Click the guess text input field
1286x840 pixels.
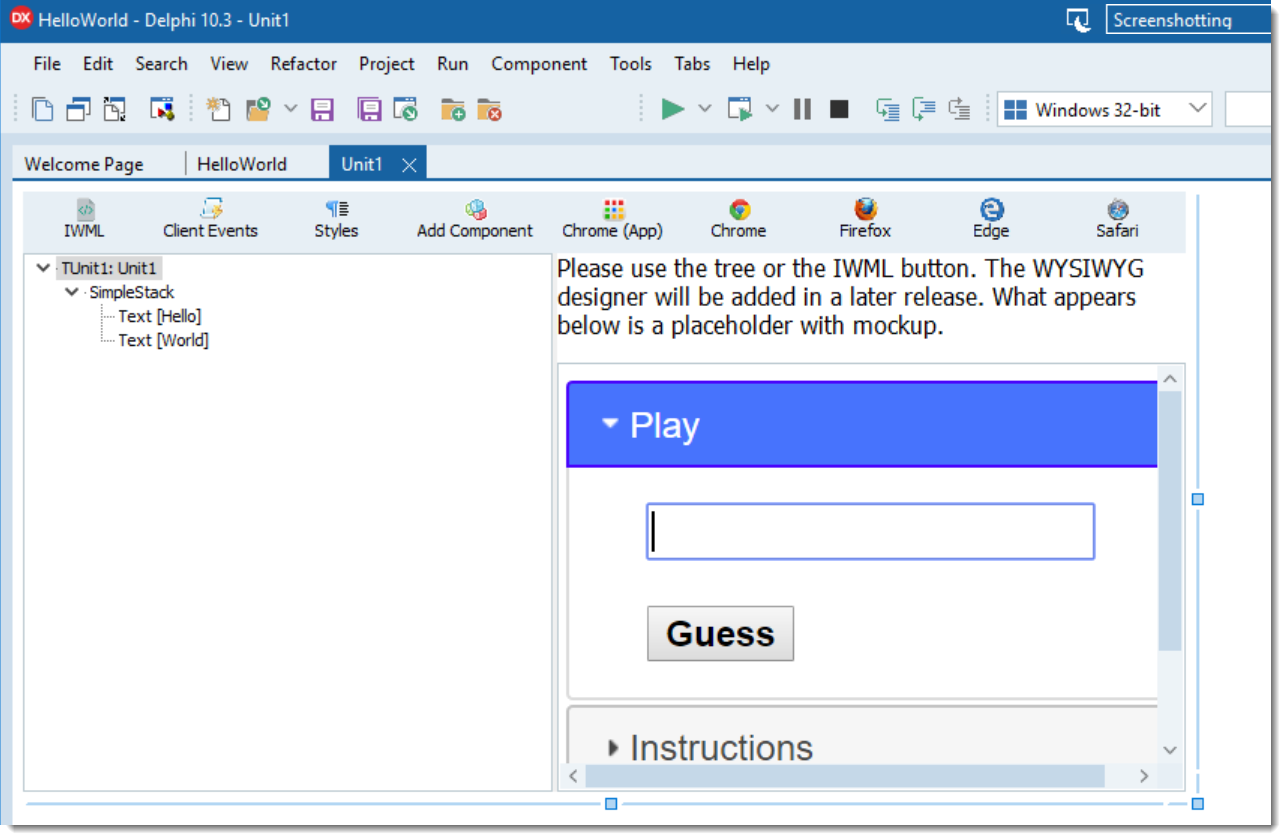870,531
